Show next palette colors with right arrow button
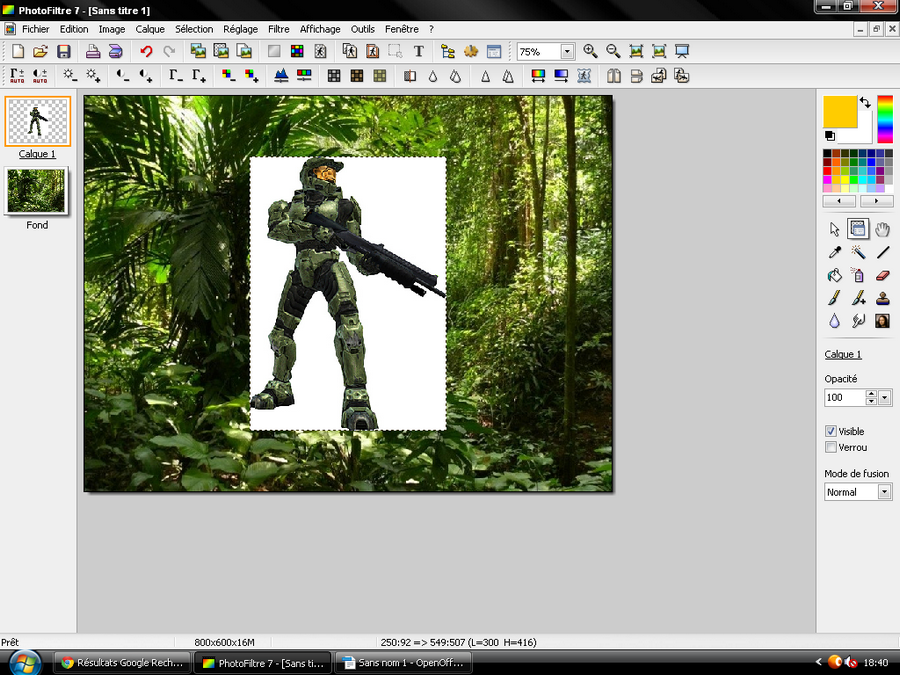This screenshot has width=900, height=675. pos(876,201)
